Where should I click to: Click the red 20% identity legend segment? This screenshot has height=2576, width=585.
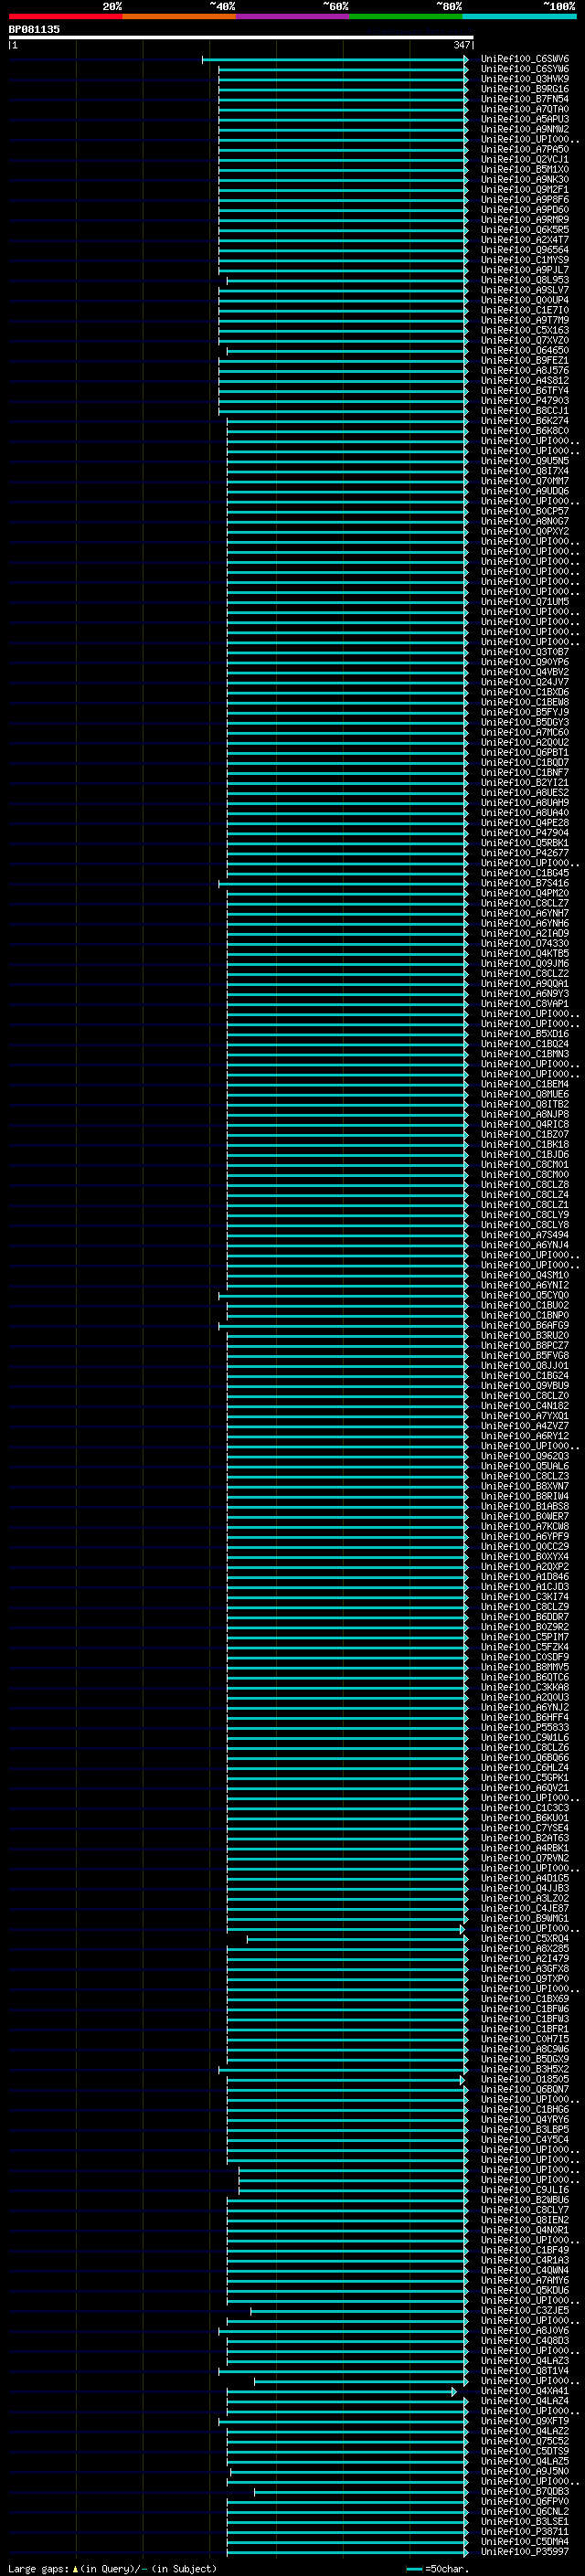65,16
